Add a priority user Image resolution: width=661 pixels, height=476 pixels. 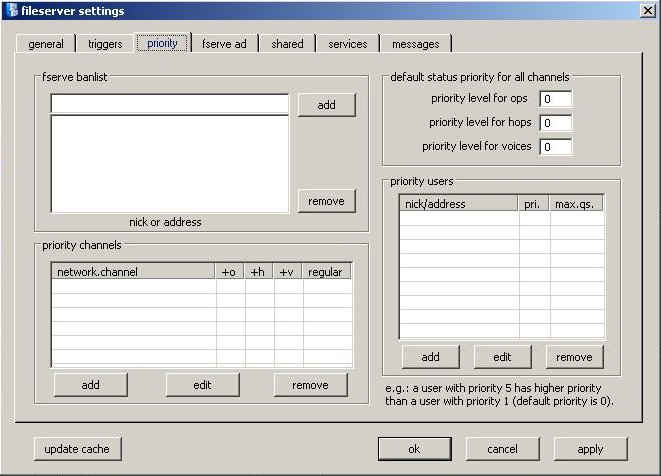431,357
